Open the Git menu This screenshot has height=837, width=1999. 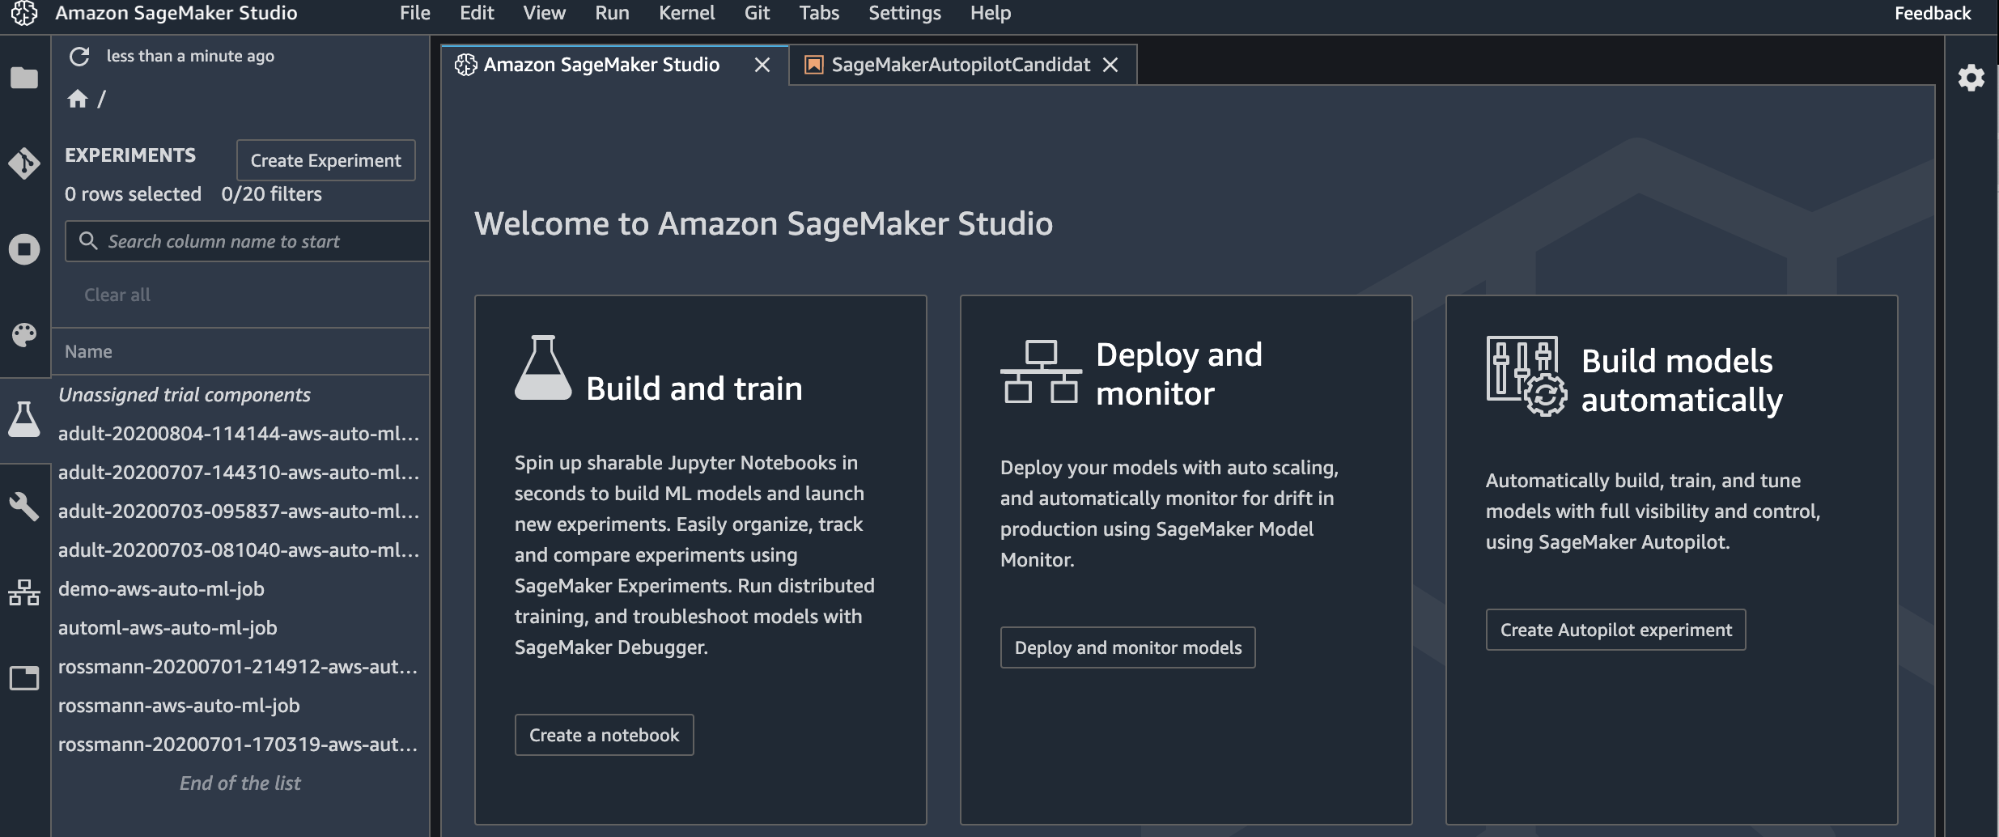(x=757, y=13)
